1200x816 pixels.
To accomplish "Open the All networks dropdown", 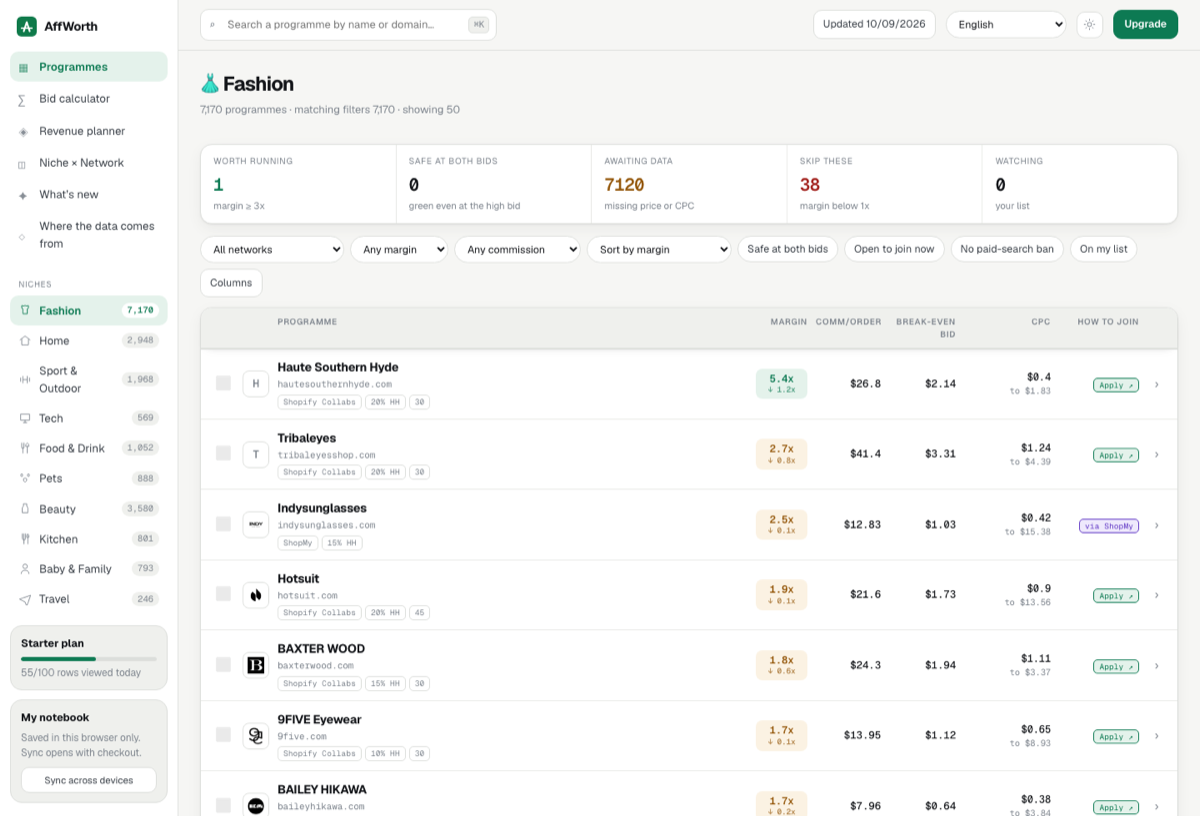I will click(x=272, y=249).
